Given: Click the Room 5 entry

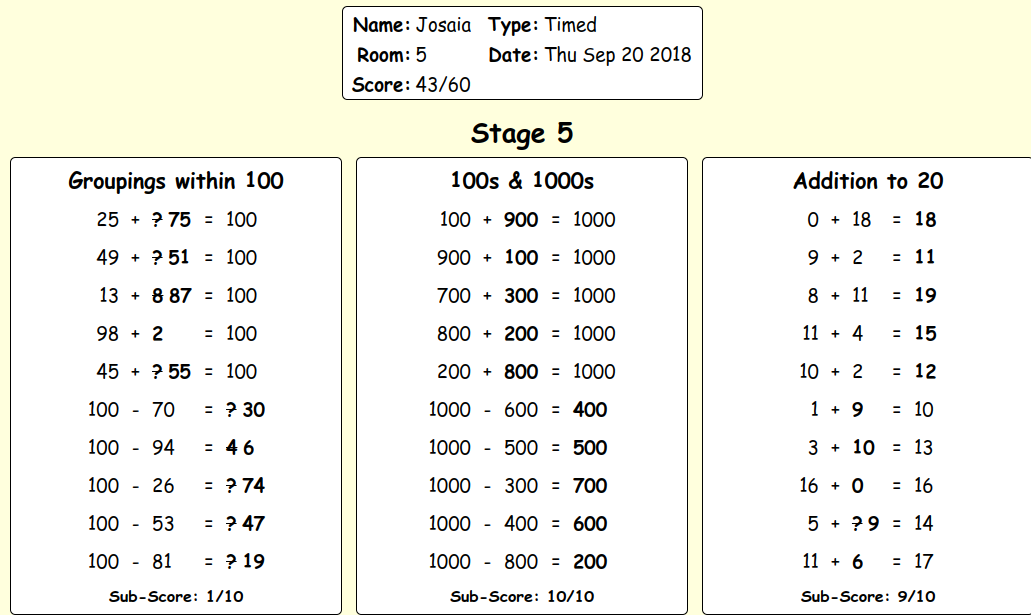Looking at the screenshot, I should (392, 55).
